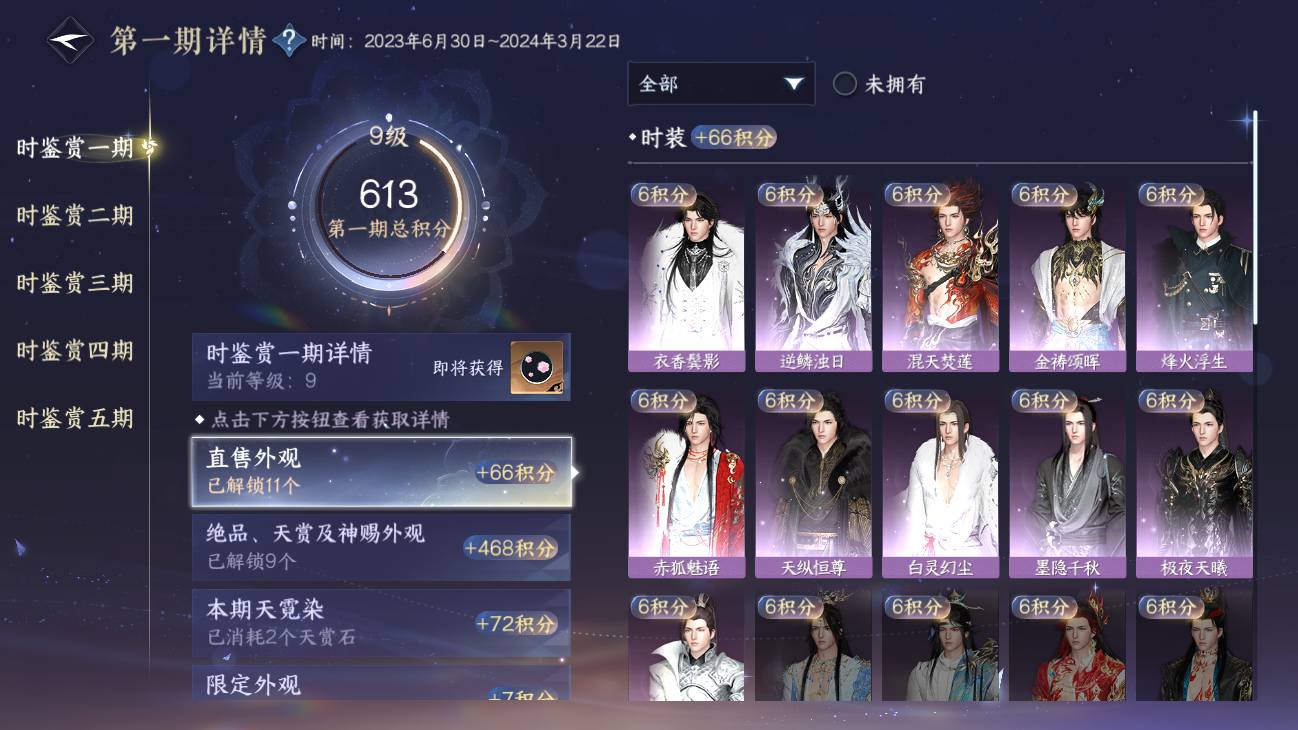Toggle the 未拥有 filter radio button
This screenshot has height=730, width=1298.
[845, 84]
